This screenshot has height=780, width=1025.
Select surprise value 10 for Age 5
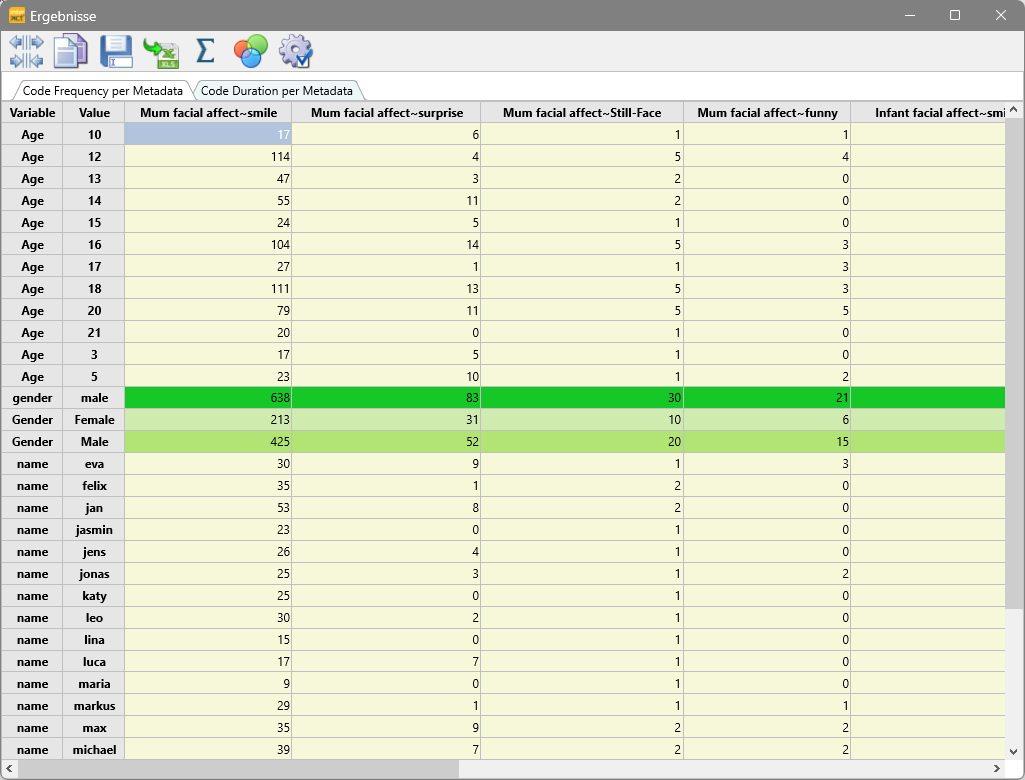386,377
